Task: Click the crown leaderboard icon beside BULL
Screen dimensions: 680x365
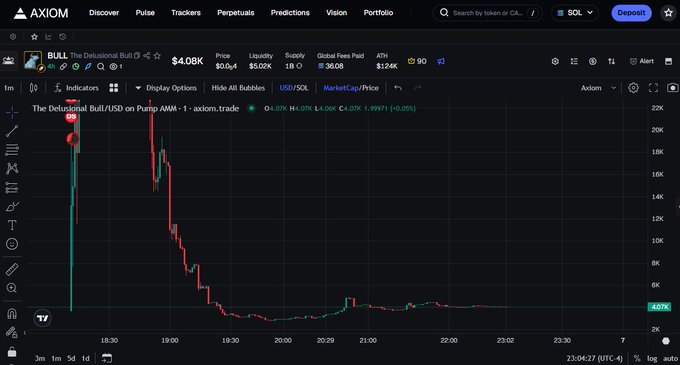Action: tap(8, 61)
